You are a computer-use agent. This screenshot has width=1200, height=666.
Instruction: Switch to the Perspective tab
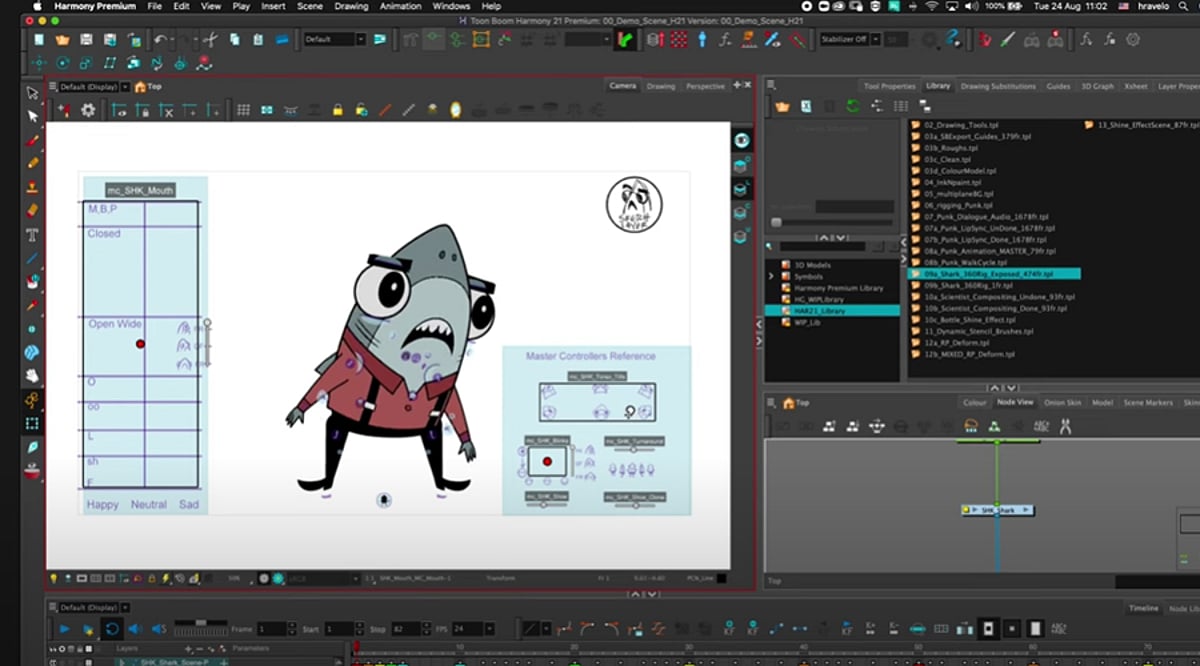[705, 86]
